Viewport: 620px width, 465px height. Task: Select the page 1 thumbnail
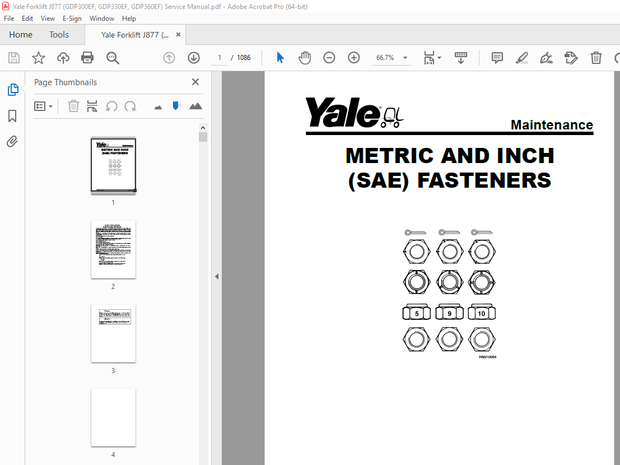(x=113, y=165)
